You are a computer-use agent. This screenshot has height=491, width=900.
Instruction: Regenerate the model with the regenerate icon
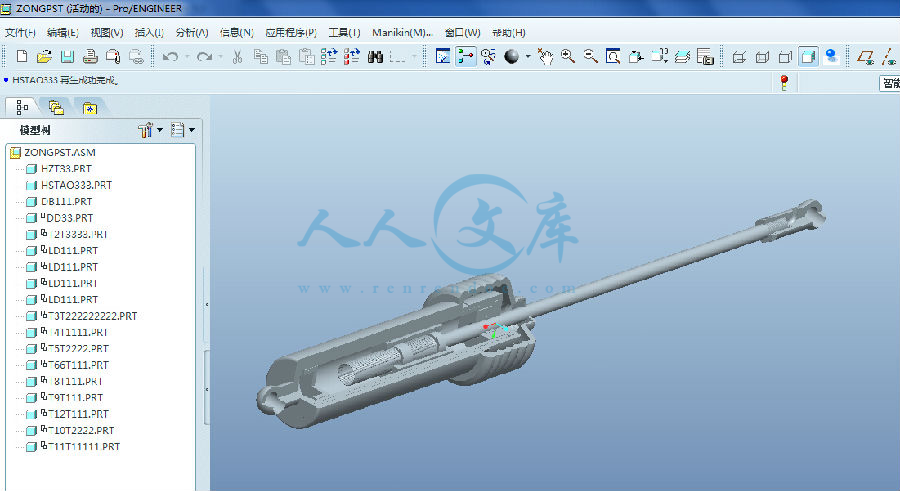point(329,56)
